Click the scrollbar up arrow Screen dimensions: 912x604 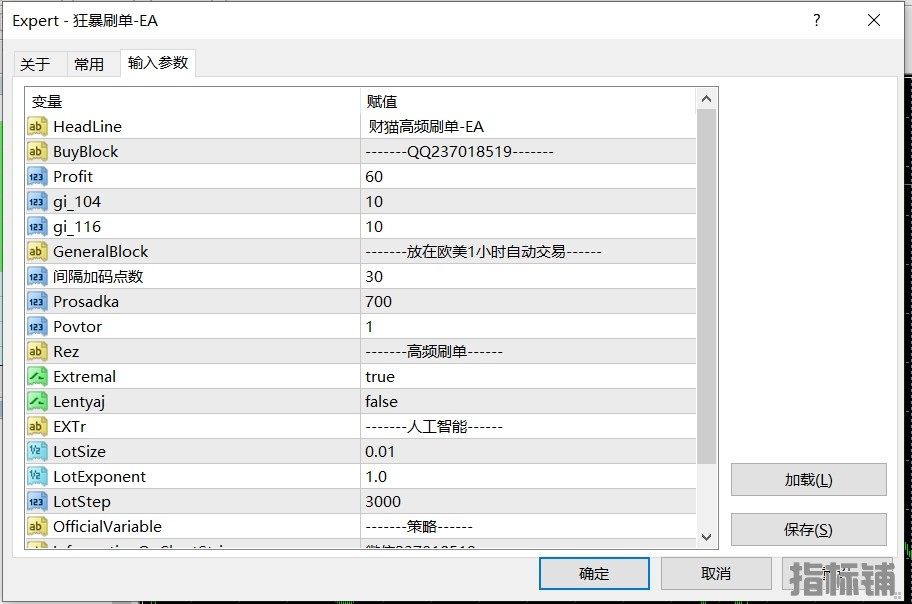click(x=707, y=99)
